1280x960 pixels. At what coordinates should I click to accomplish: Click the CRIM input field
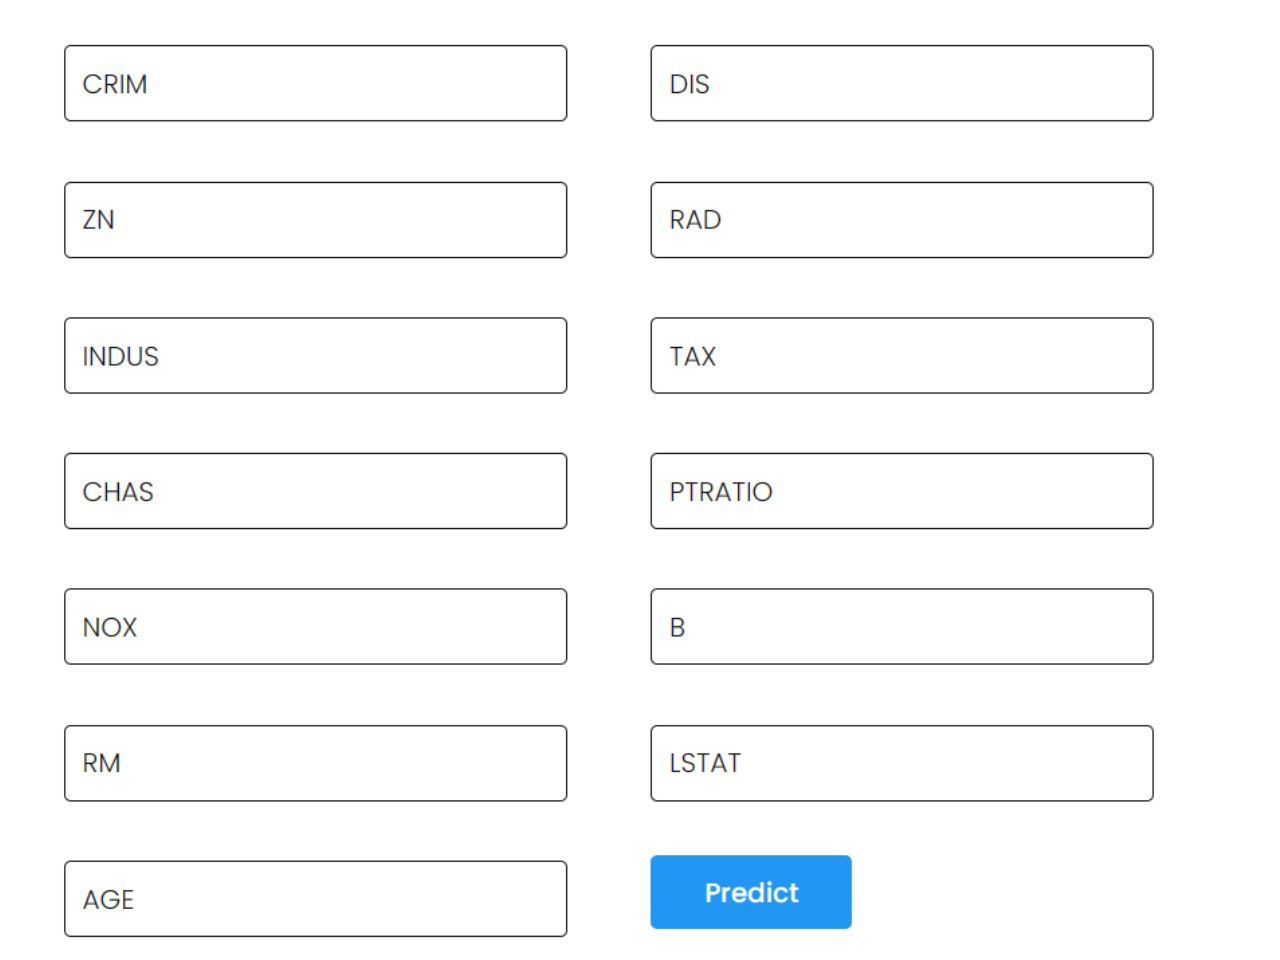pos(316,83)
